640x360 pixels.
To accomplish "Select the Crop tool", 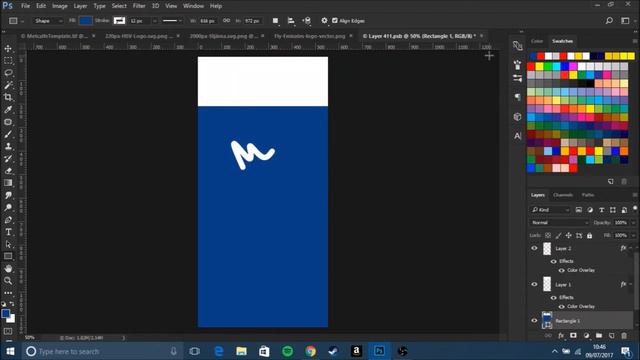I will [x=8, y=97].
